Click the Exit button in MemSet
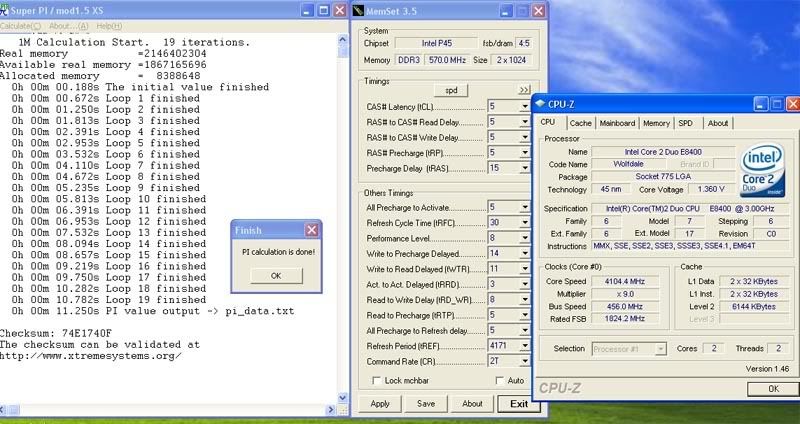 (x=519, y=404)
